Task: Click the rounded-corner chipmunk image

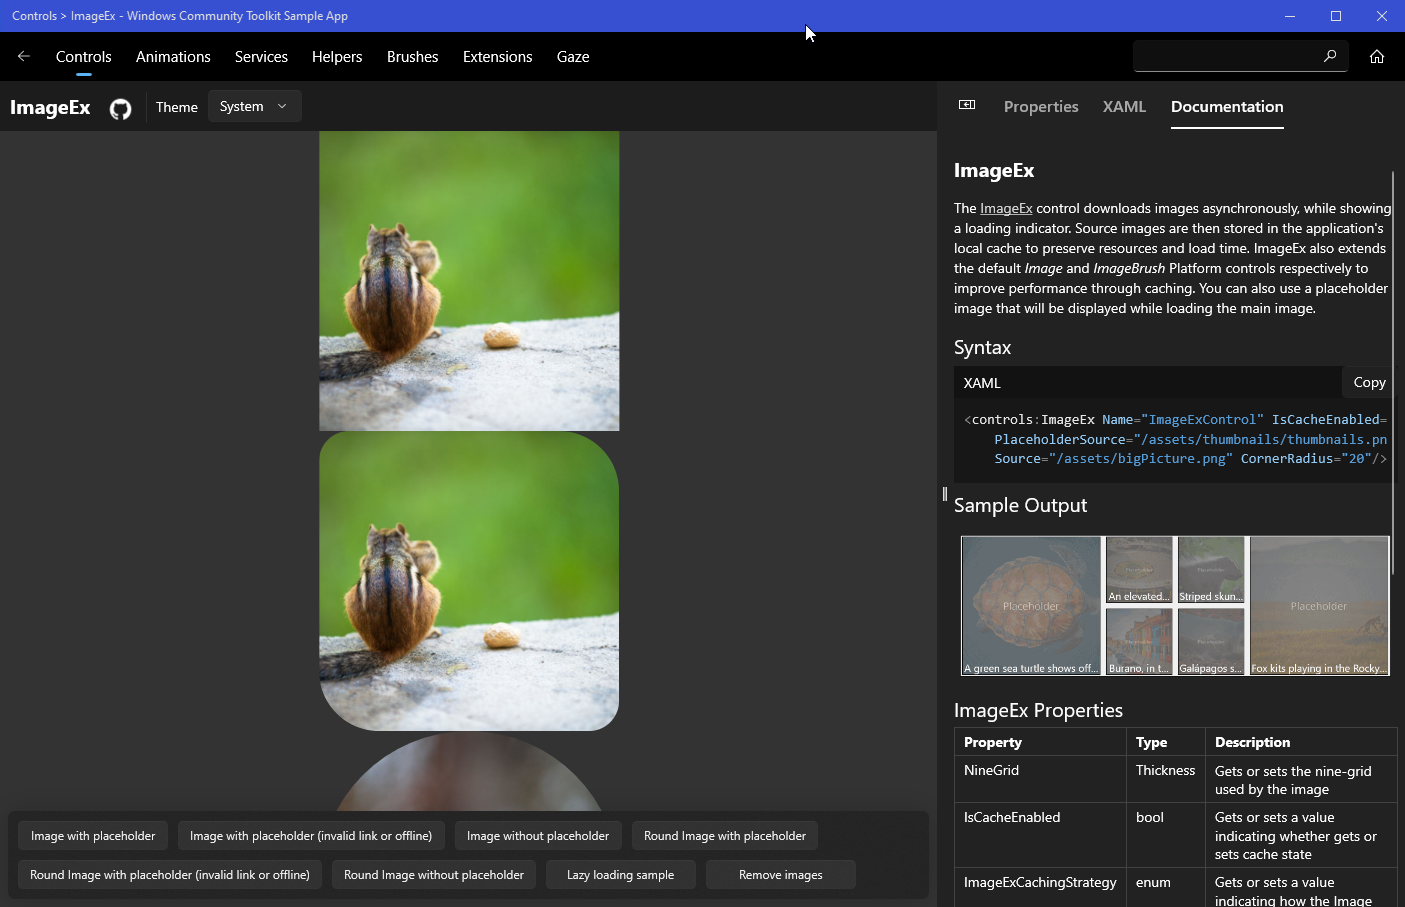Action: [x=469, y=581]
